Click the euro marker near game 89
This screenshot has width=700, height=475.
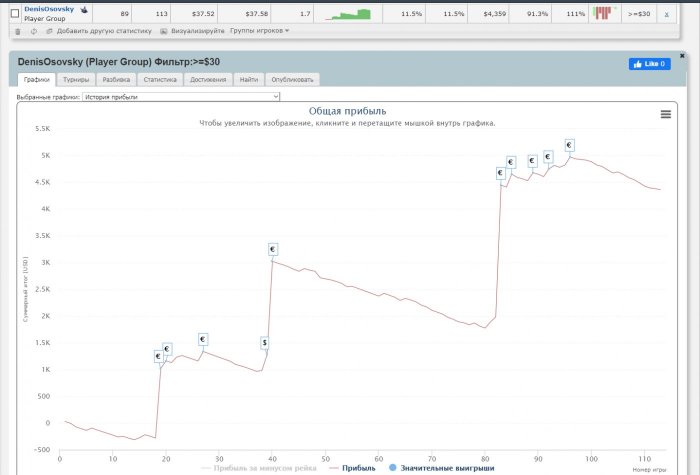(532, 161)
